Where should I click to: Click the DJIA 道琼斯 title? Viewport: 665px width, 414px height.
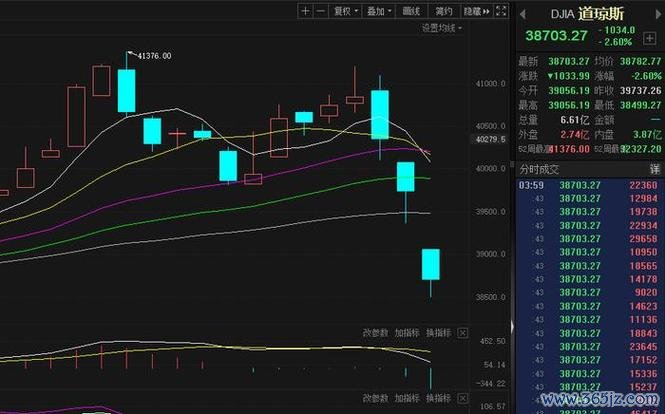[587, 14]
